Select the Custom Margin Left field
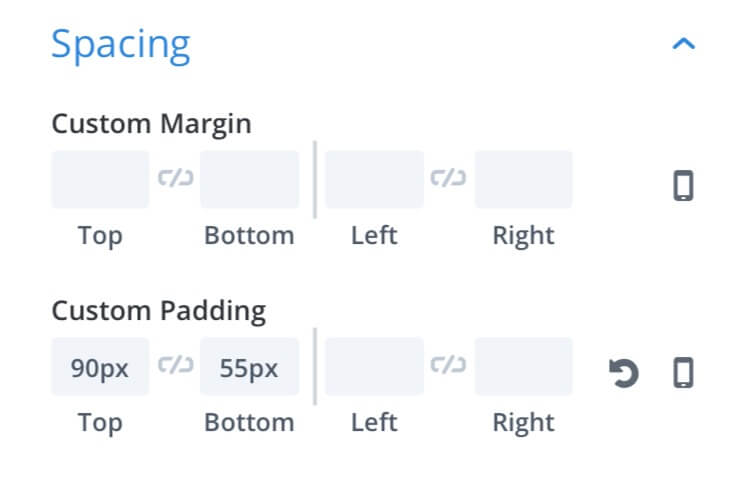This screenshot has height=484, width=742. (x=374, y=179)
